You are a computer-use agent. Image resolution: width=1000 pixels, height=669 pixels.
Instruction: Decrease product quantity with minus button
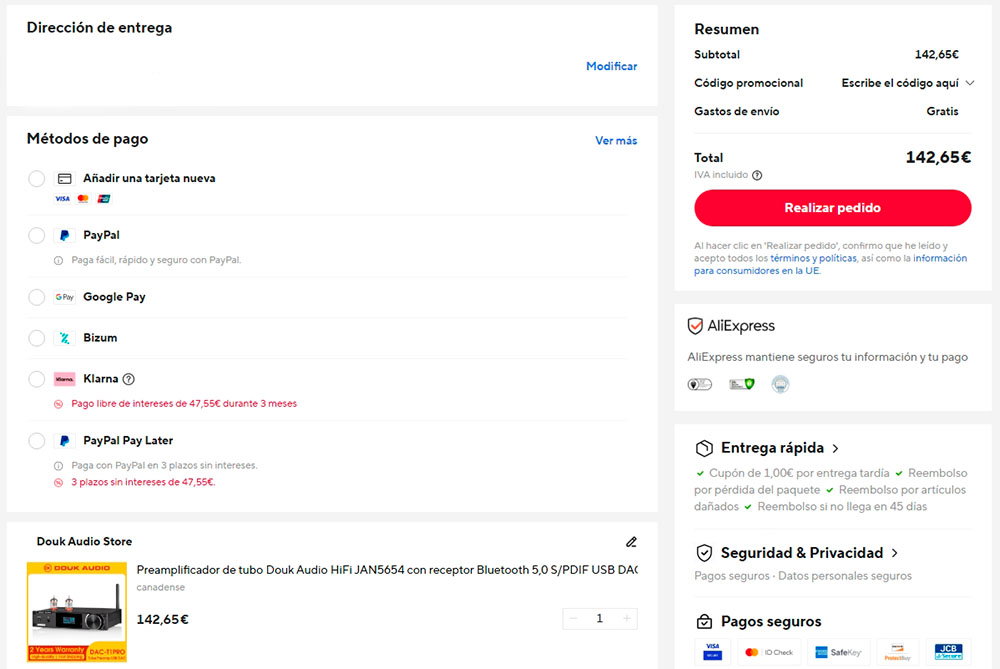[x=573, y=619]
